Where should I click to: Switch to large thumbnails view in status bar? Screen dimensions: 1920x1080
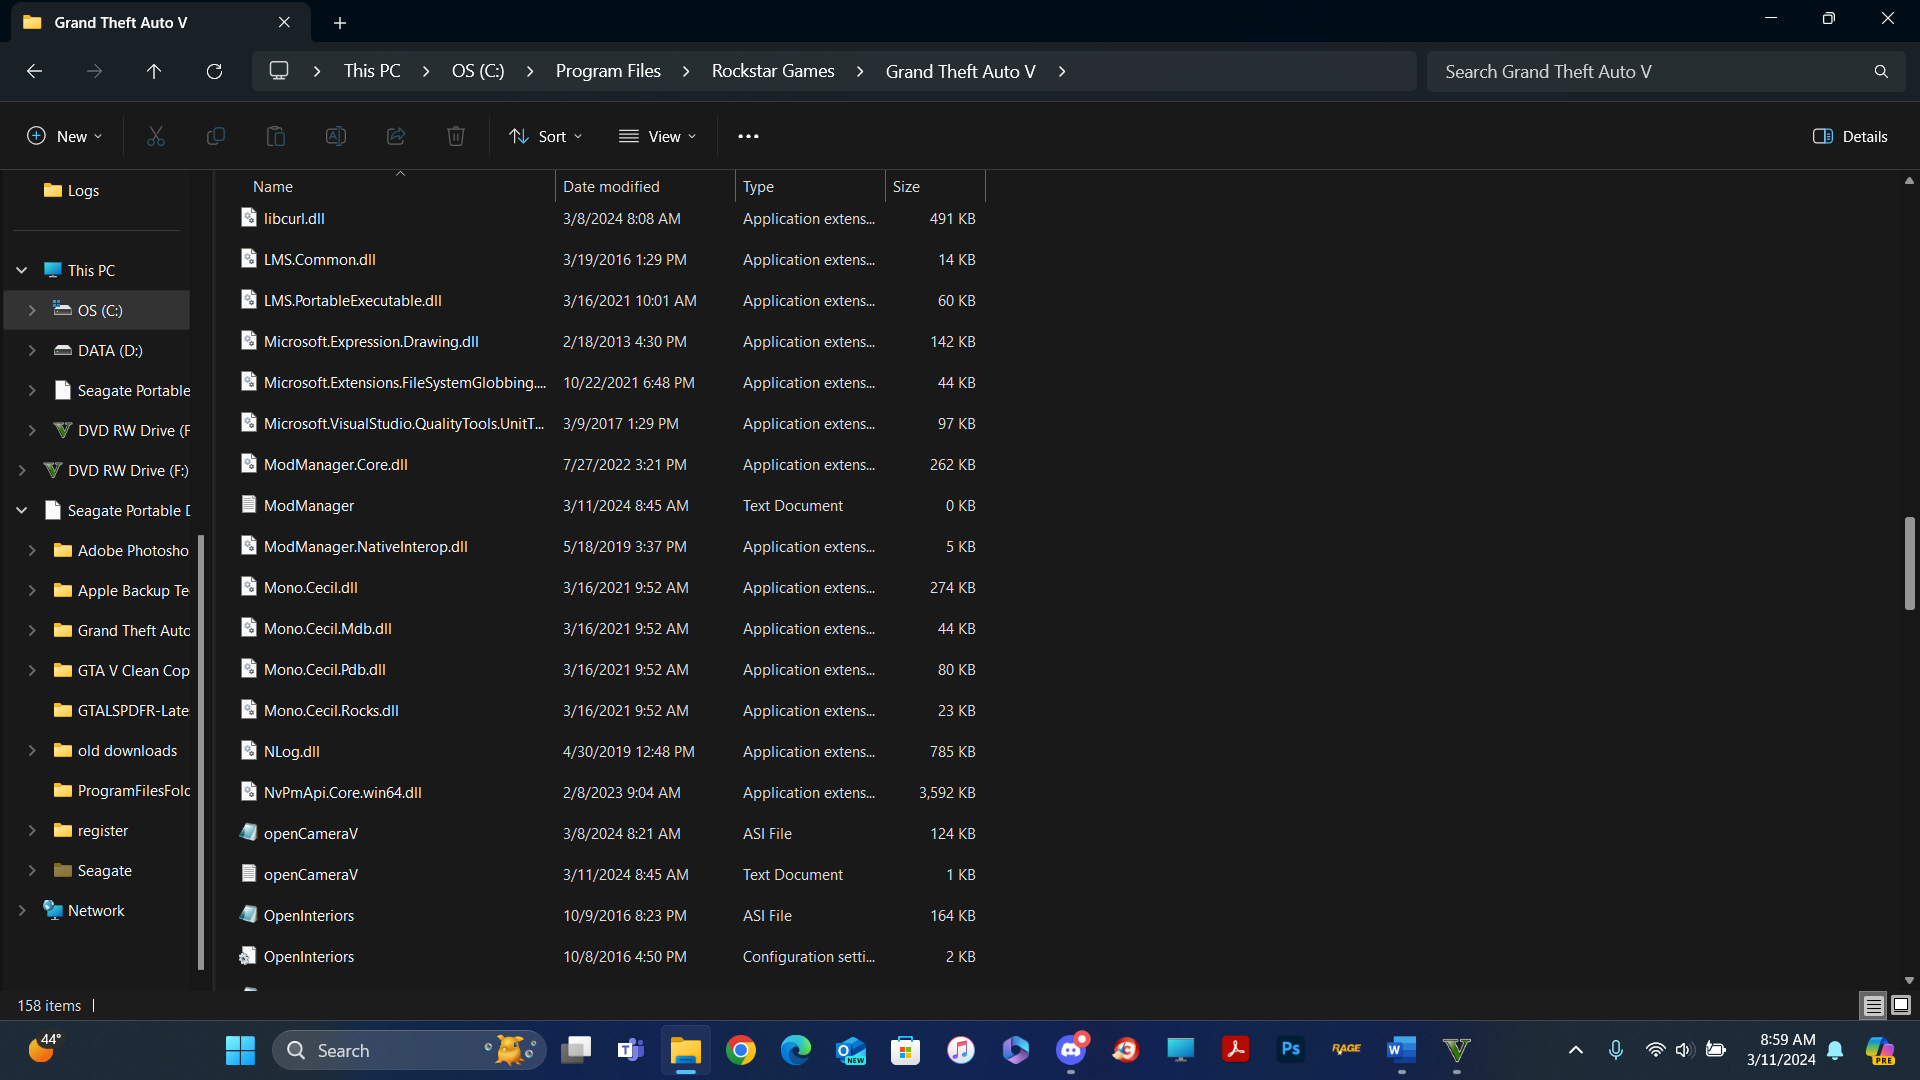(1901, 1005)
